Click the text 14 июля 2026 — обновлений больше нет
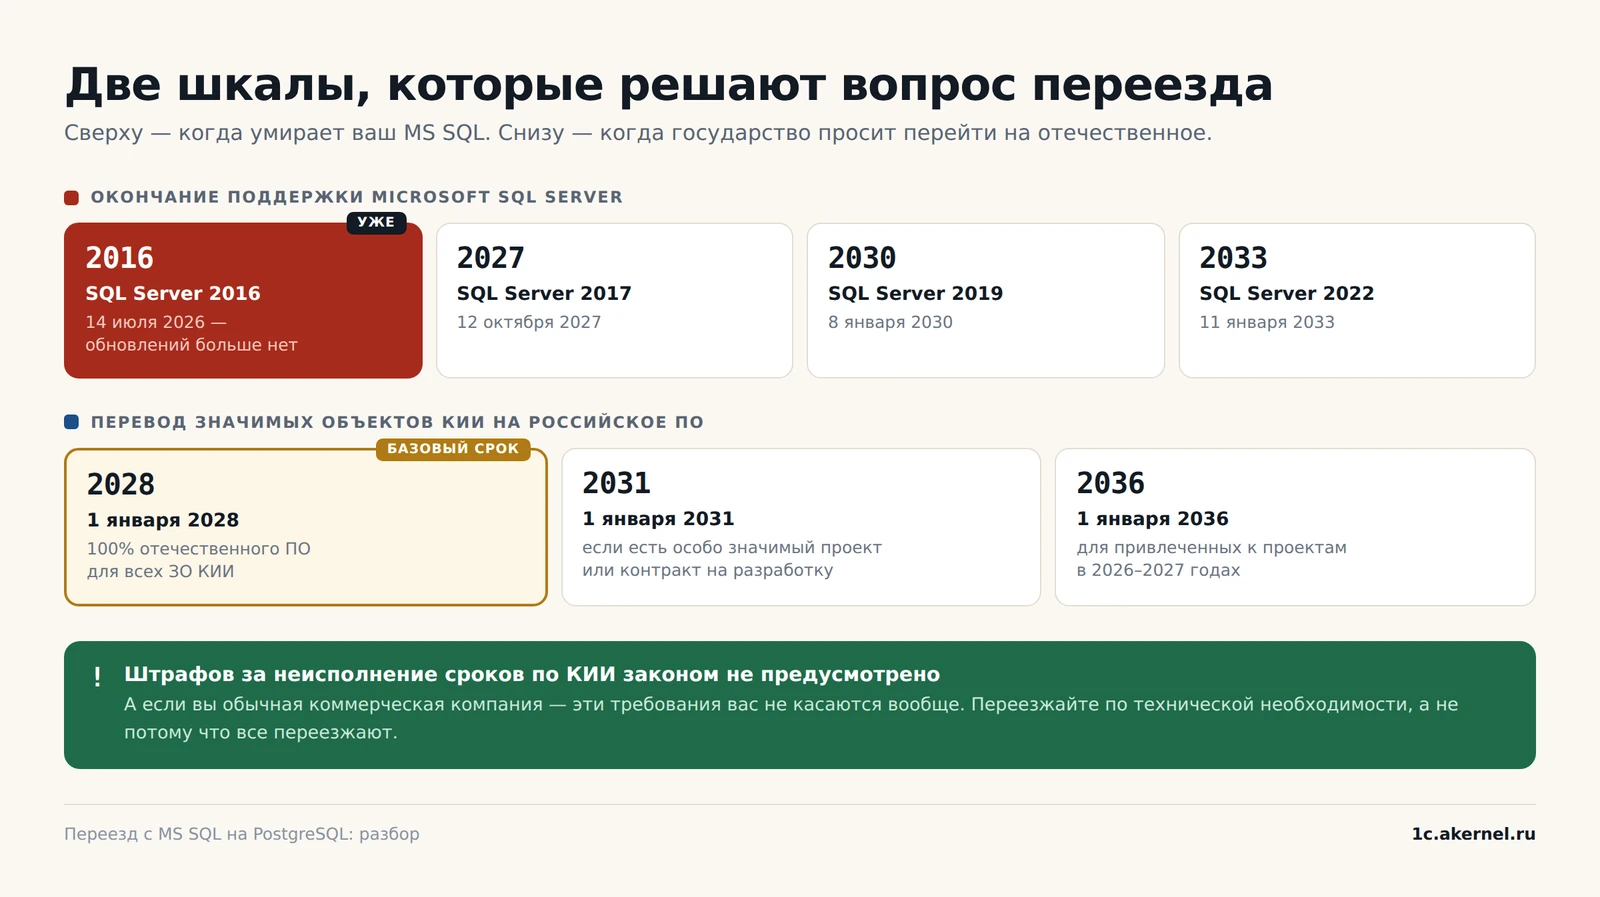This screenshot has height=897, width=1600. tap(191, 333)
